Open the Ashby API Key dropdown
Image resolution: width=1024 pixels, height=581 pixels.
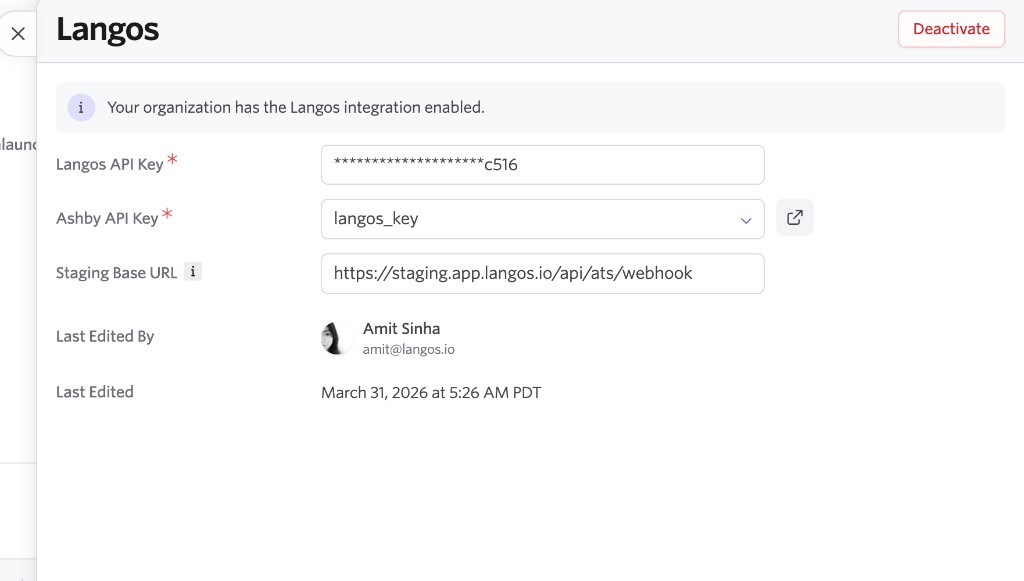[542, 219]
